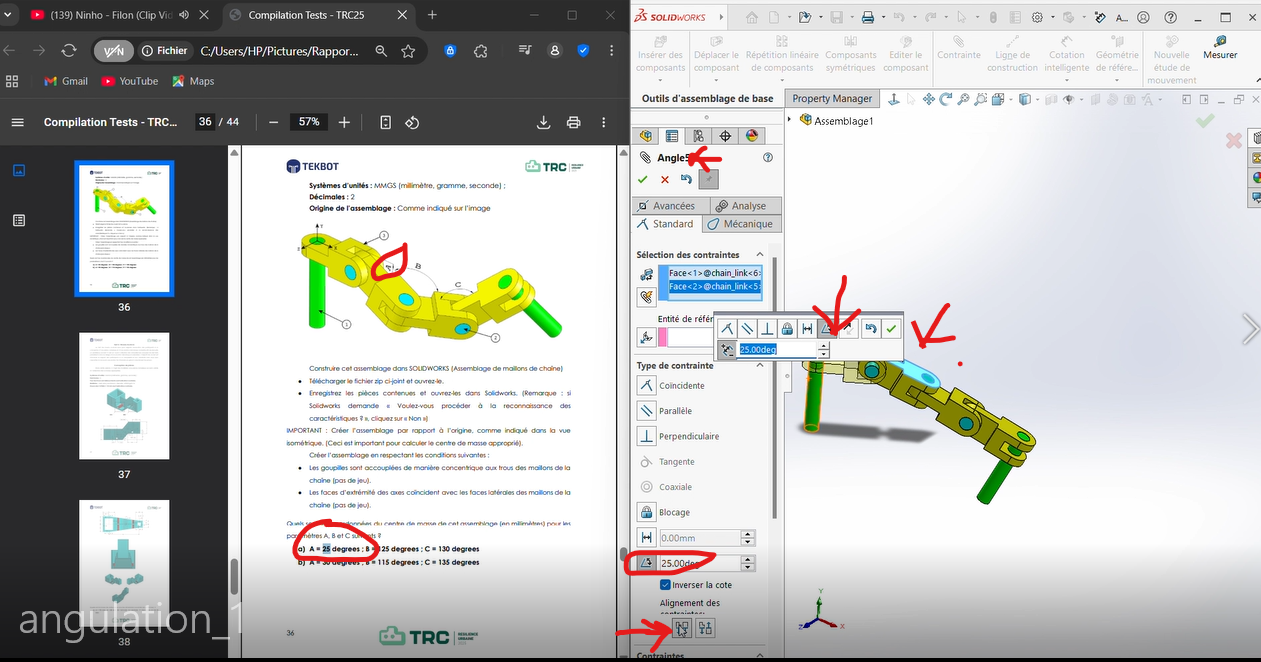Select the Blocage lock mate
Screen dimensions: 1261x662
pos(647,512)
